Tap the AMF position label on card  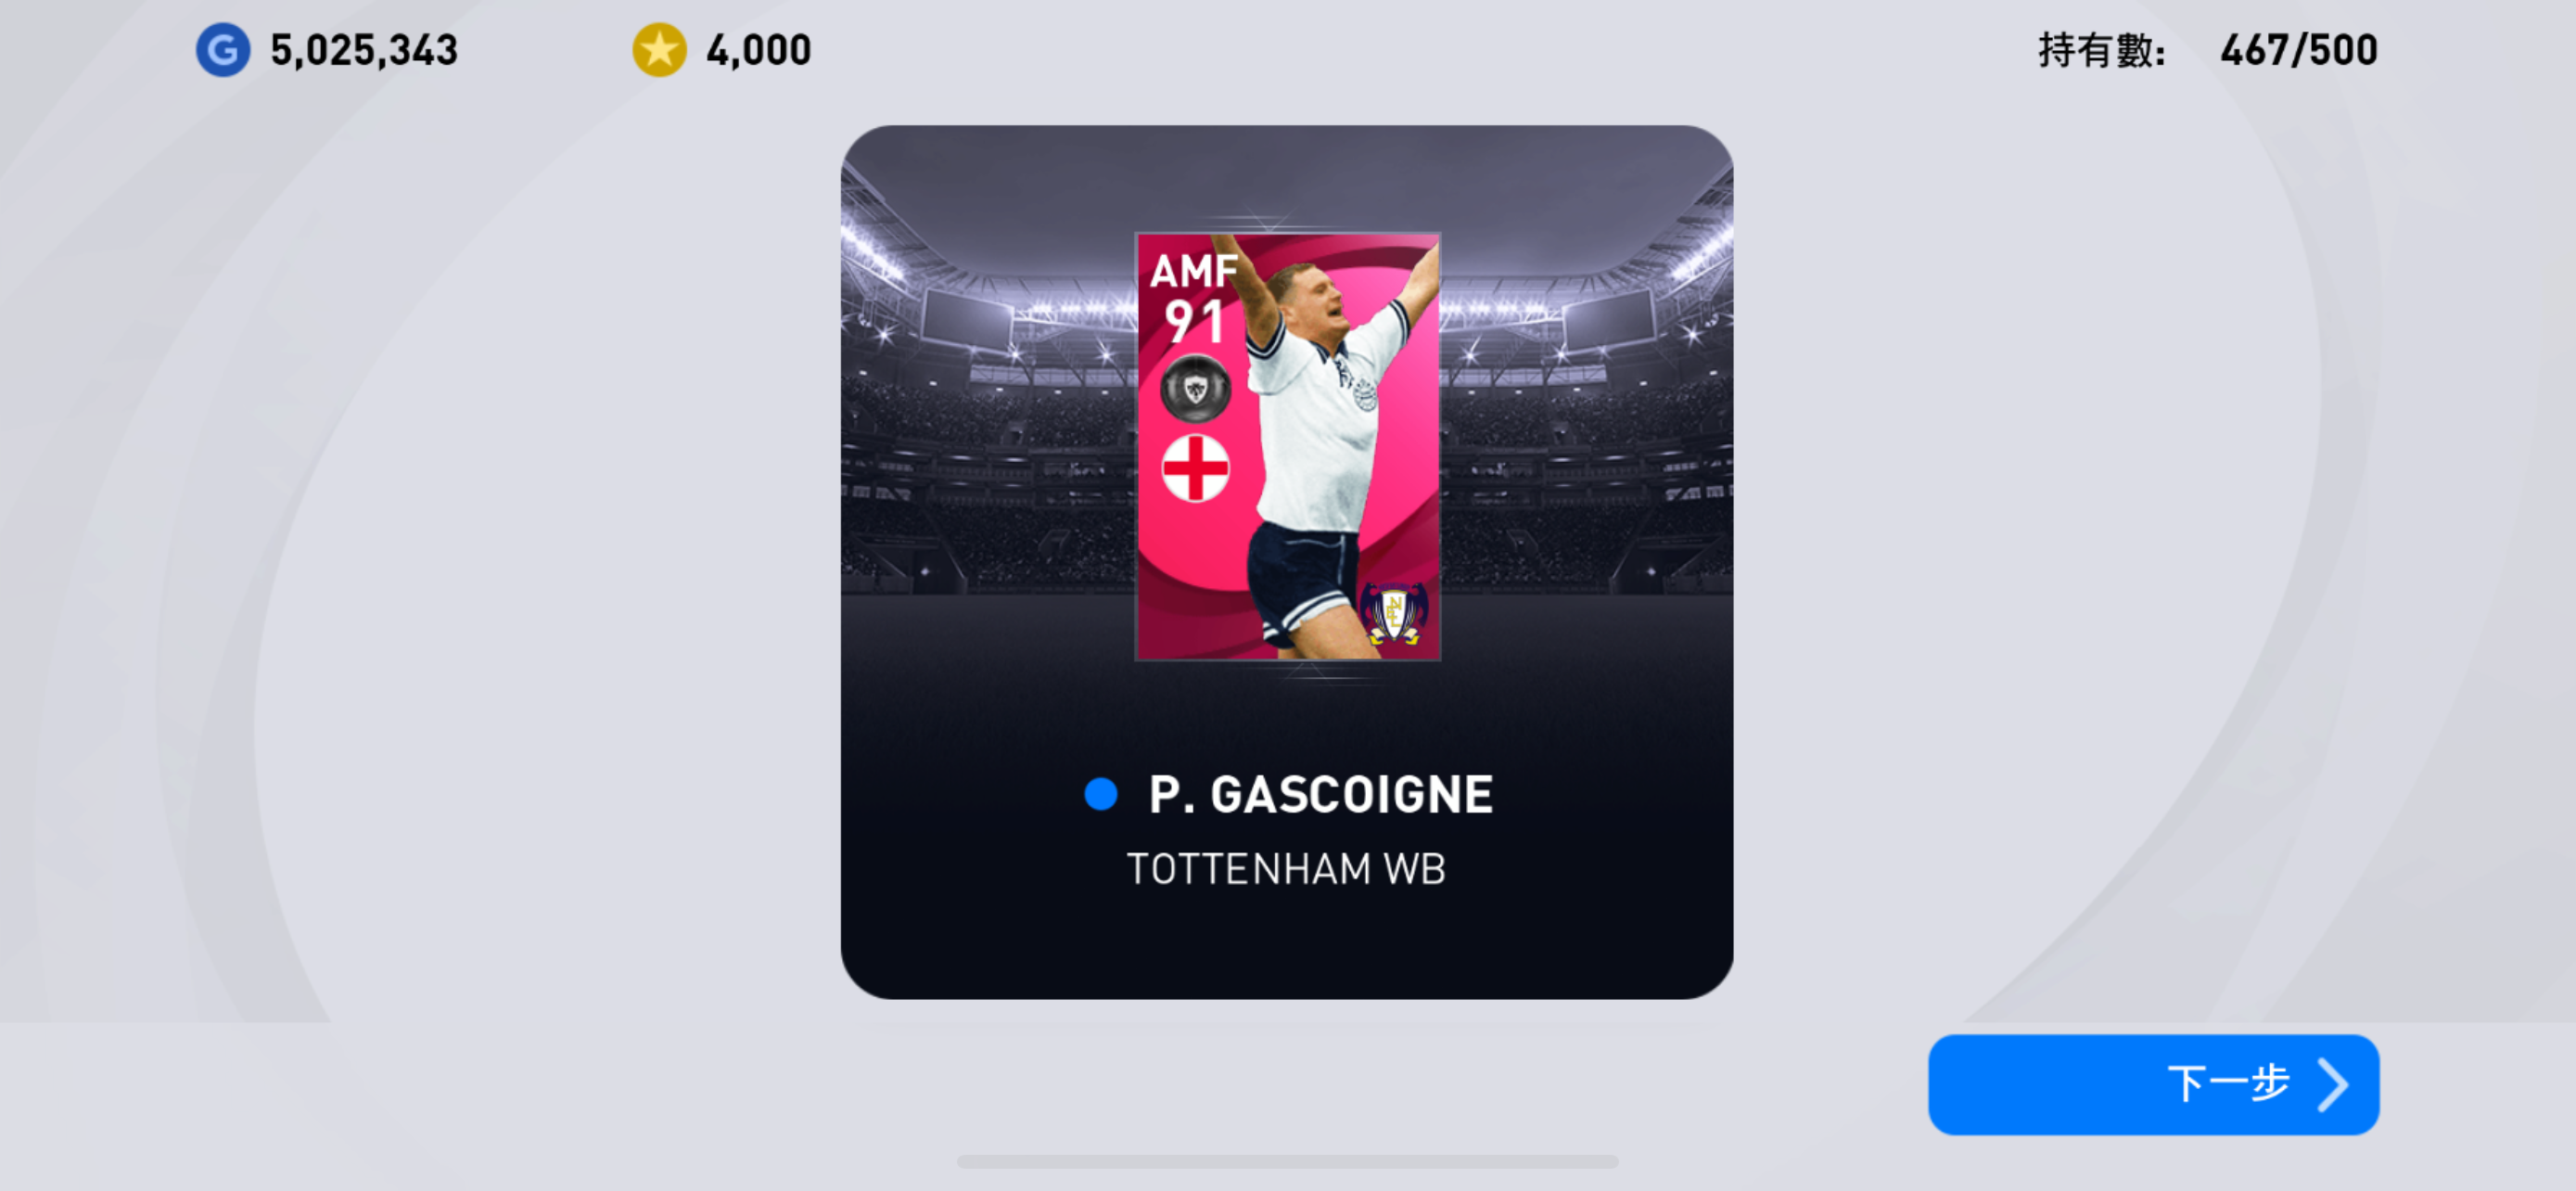point(1194,270)
